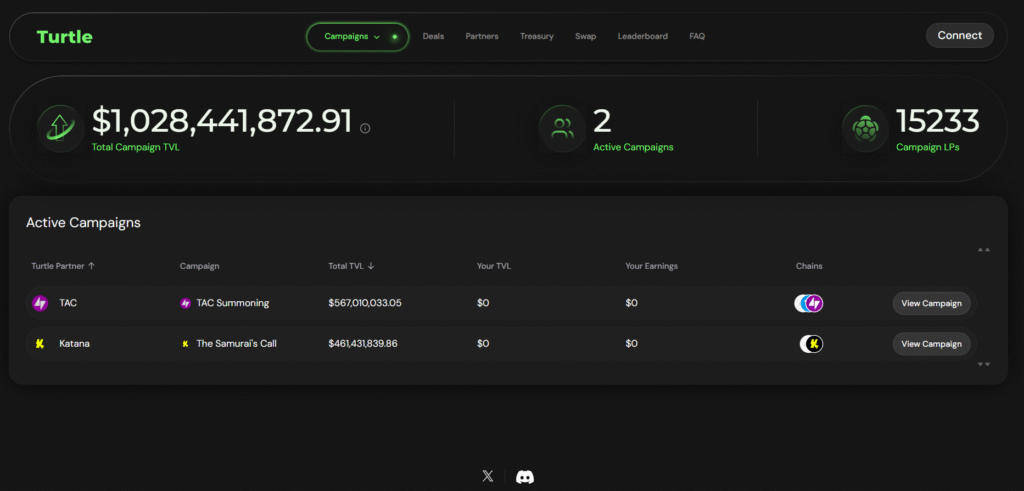Screen dimensions: 1024x491
Task: Click the Campaign LPs turtle icon
Action: pos(865,129)
